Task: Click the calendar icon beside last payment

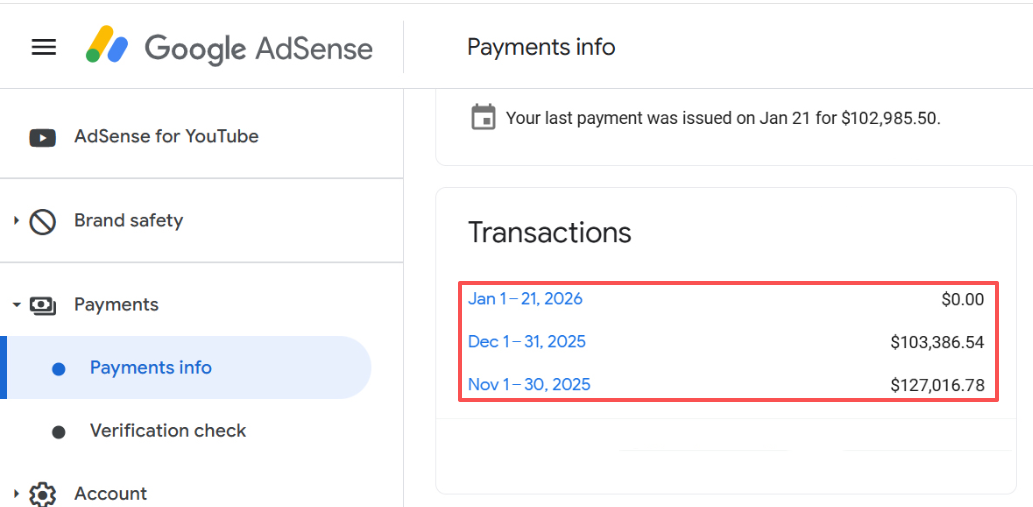Action: click(x=483, y=117)
